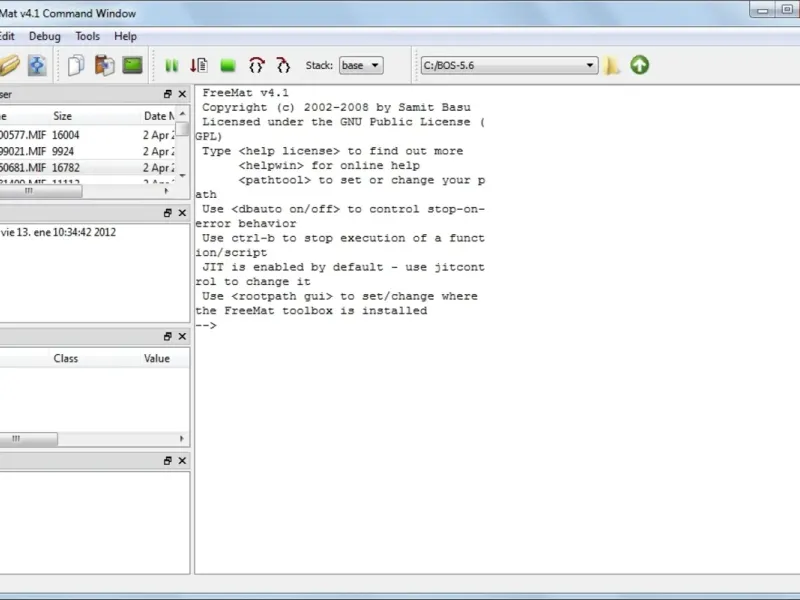Click the green screen toolbar icon
The image size is (800, 600).
coord(133,65)
